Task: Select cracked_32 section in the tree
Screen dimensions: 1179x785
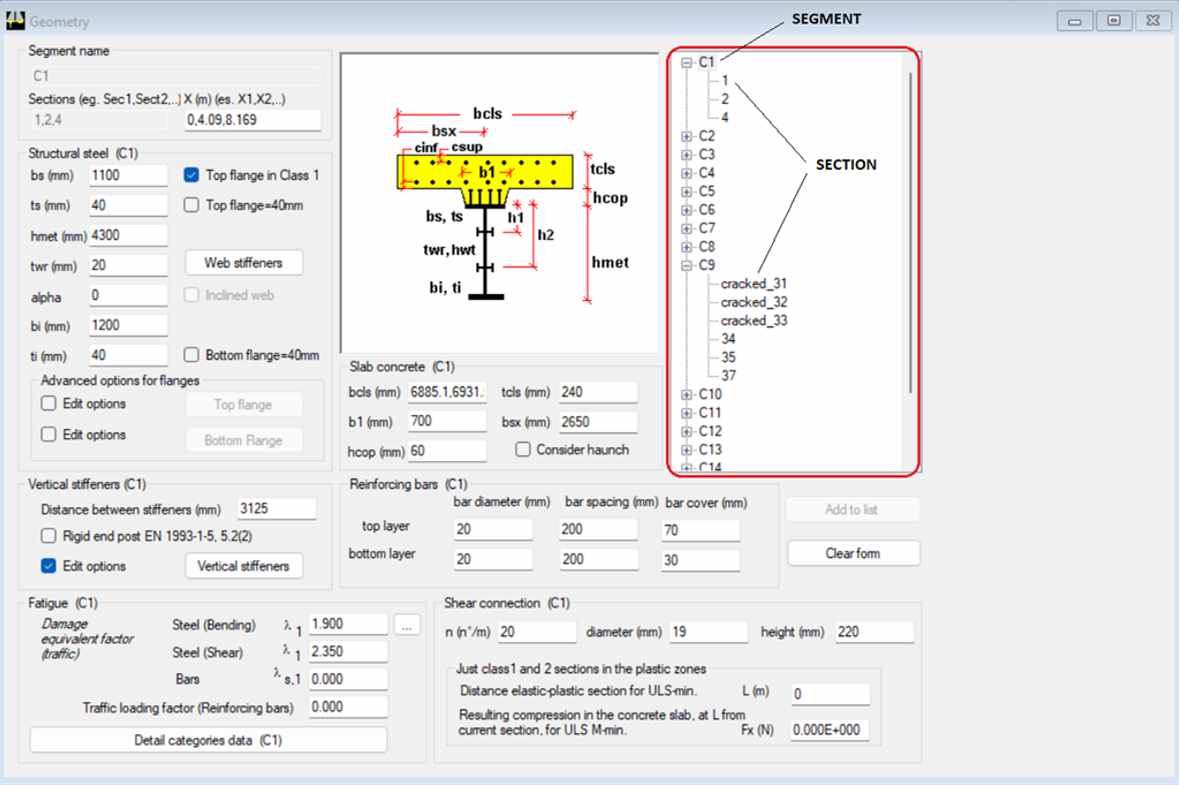Action: coord(753,302)
